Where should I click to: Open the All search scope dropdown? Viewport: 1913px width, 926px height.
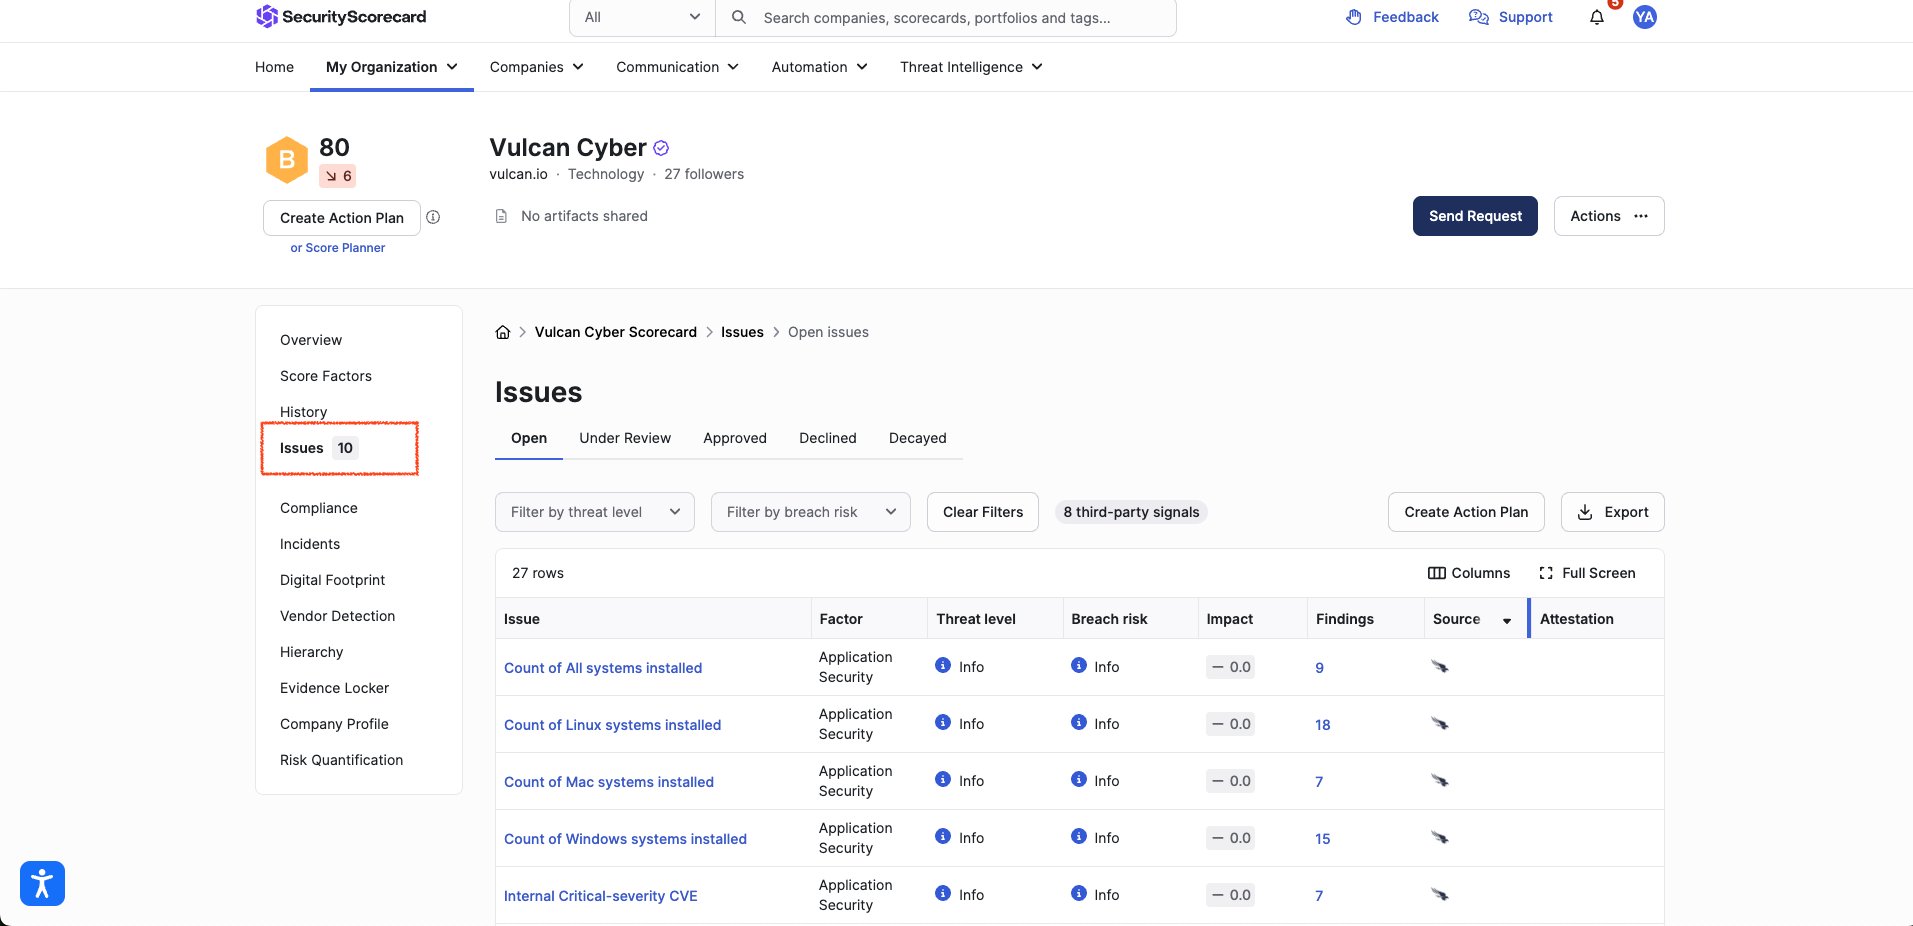pyautogui.click(x=642, y=17)
